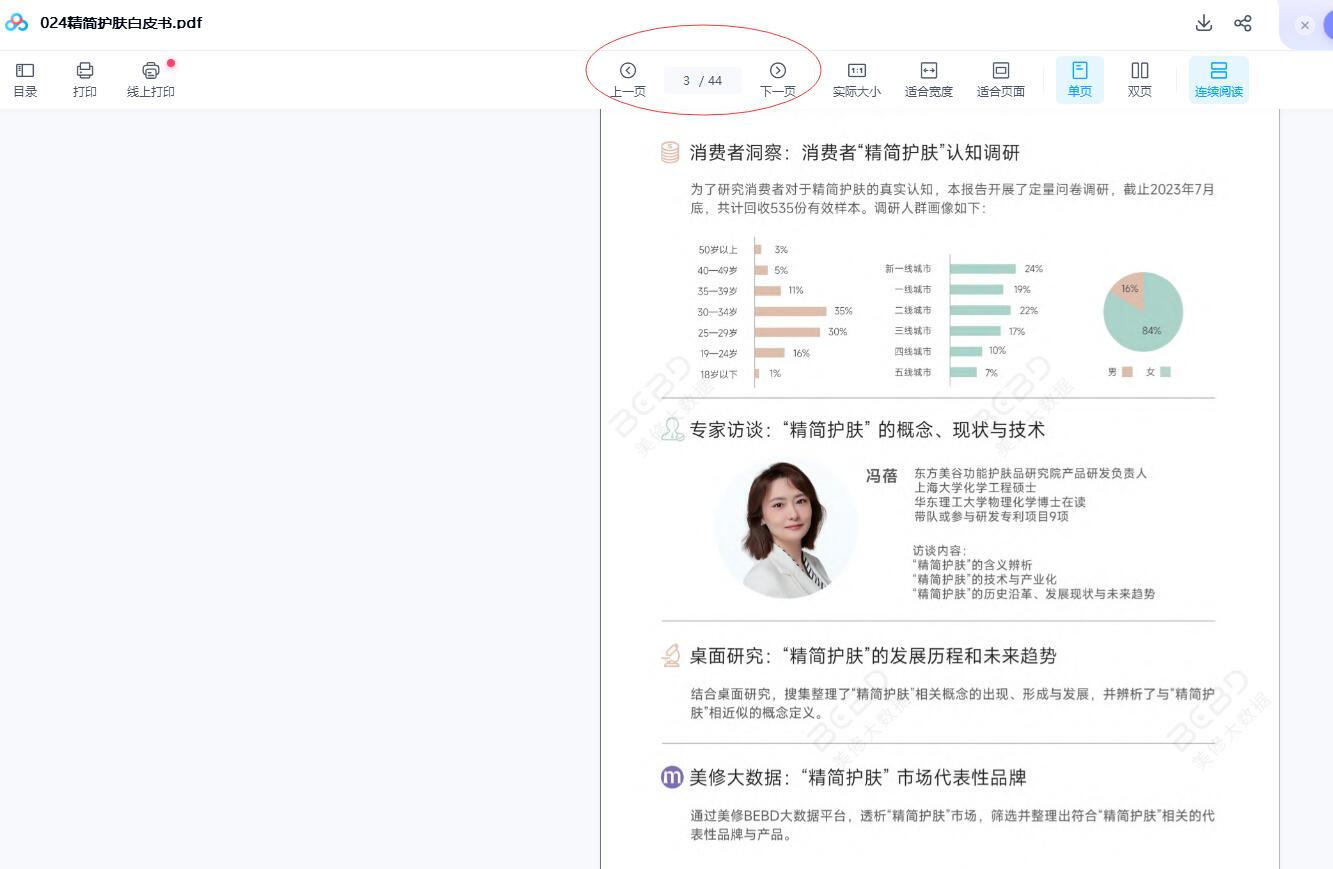This screenshot has width=1333, height=869.
Task: Click the expert portrait photo of 冯蓓
Action: tap(786, 528)
